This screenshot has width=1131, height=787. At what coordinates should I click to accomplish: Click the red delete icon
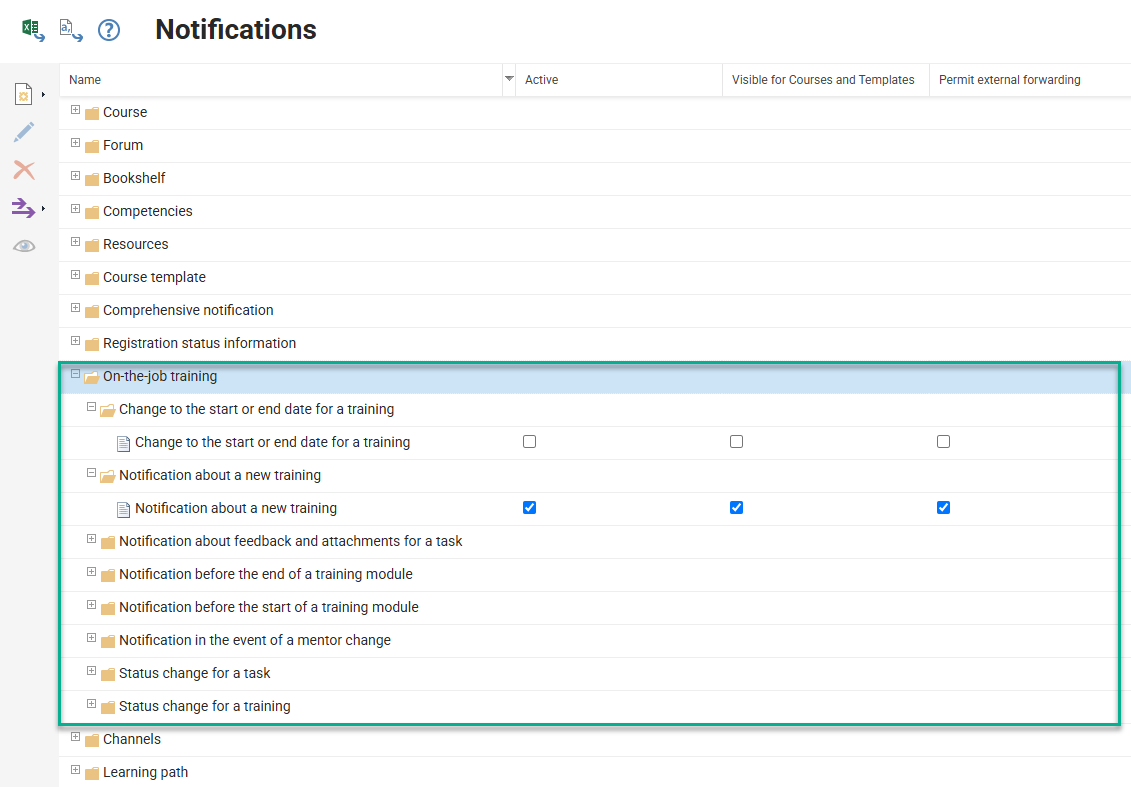tap(23, 170)
